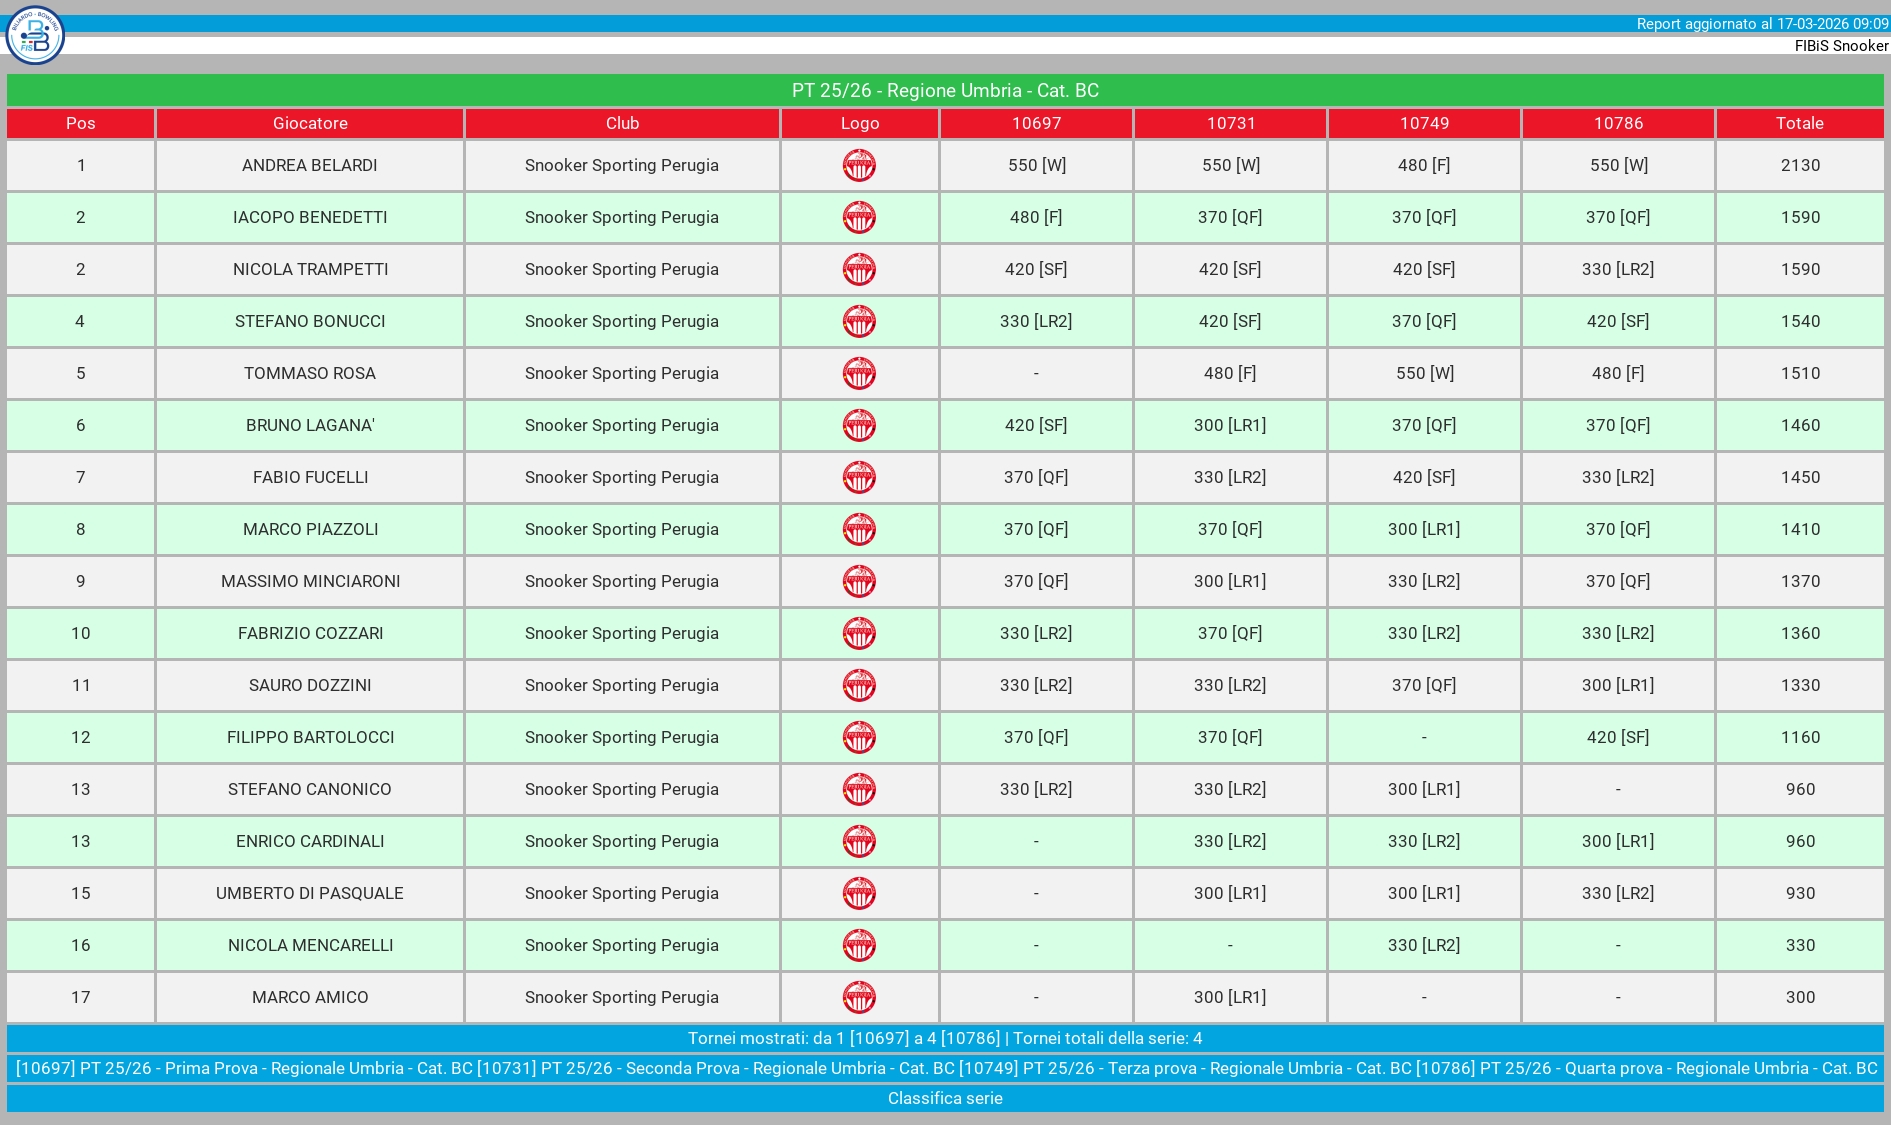Click the 10786 tournament column header

point(1618,123)
